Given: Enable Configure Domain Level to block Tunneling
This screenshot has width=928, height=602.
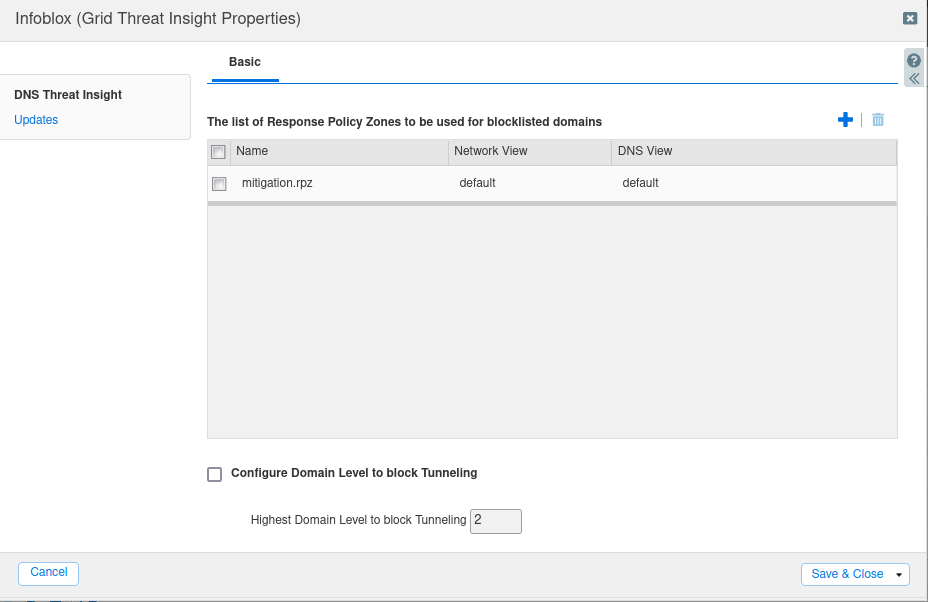Looking at the screenshot, I should pyautogui.click(x=214, y=474).
